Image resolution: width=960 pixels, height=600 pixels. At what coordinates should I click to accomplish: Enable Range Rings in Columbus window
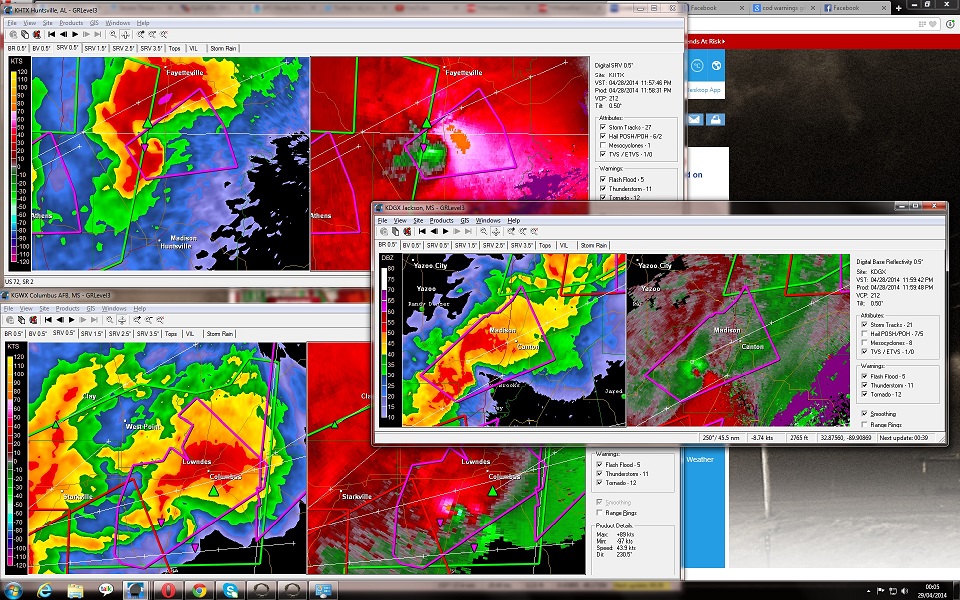tap(598, 512)
